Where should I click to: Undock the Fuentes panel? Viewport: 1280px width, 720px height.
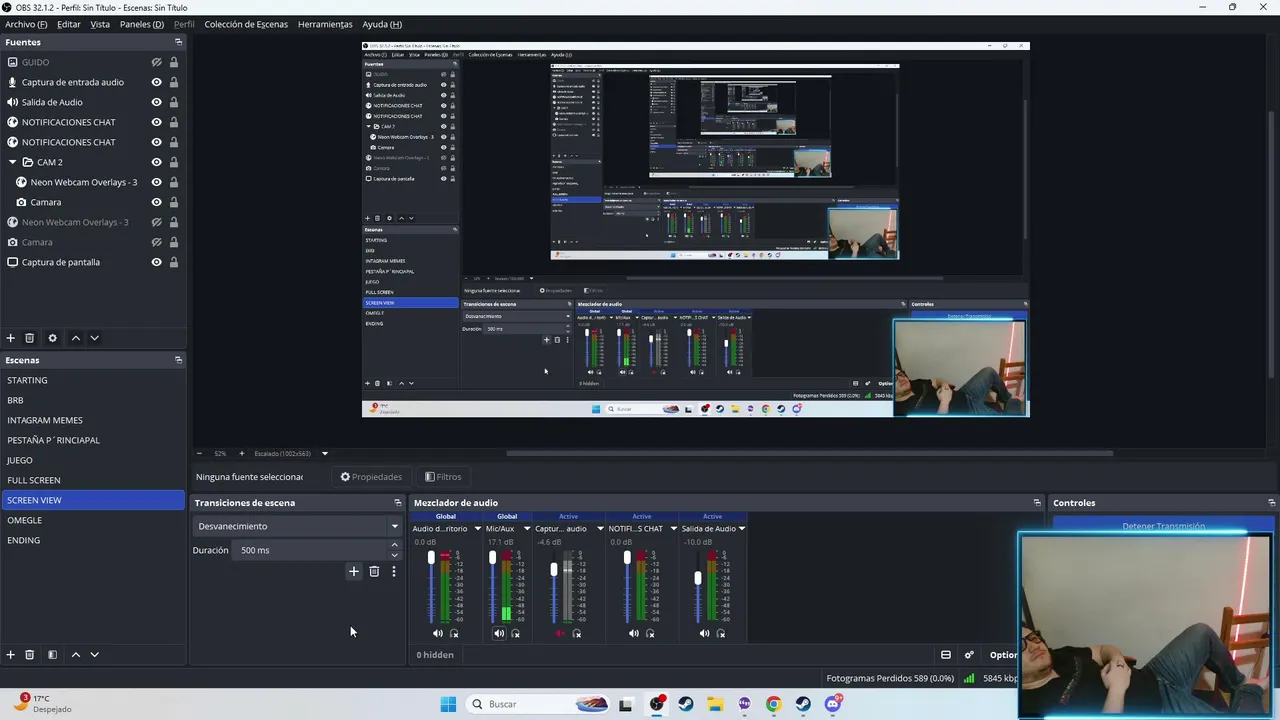point(178,42)
